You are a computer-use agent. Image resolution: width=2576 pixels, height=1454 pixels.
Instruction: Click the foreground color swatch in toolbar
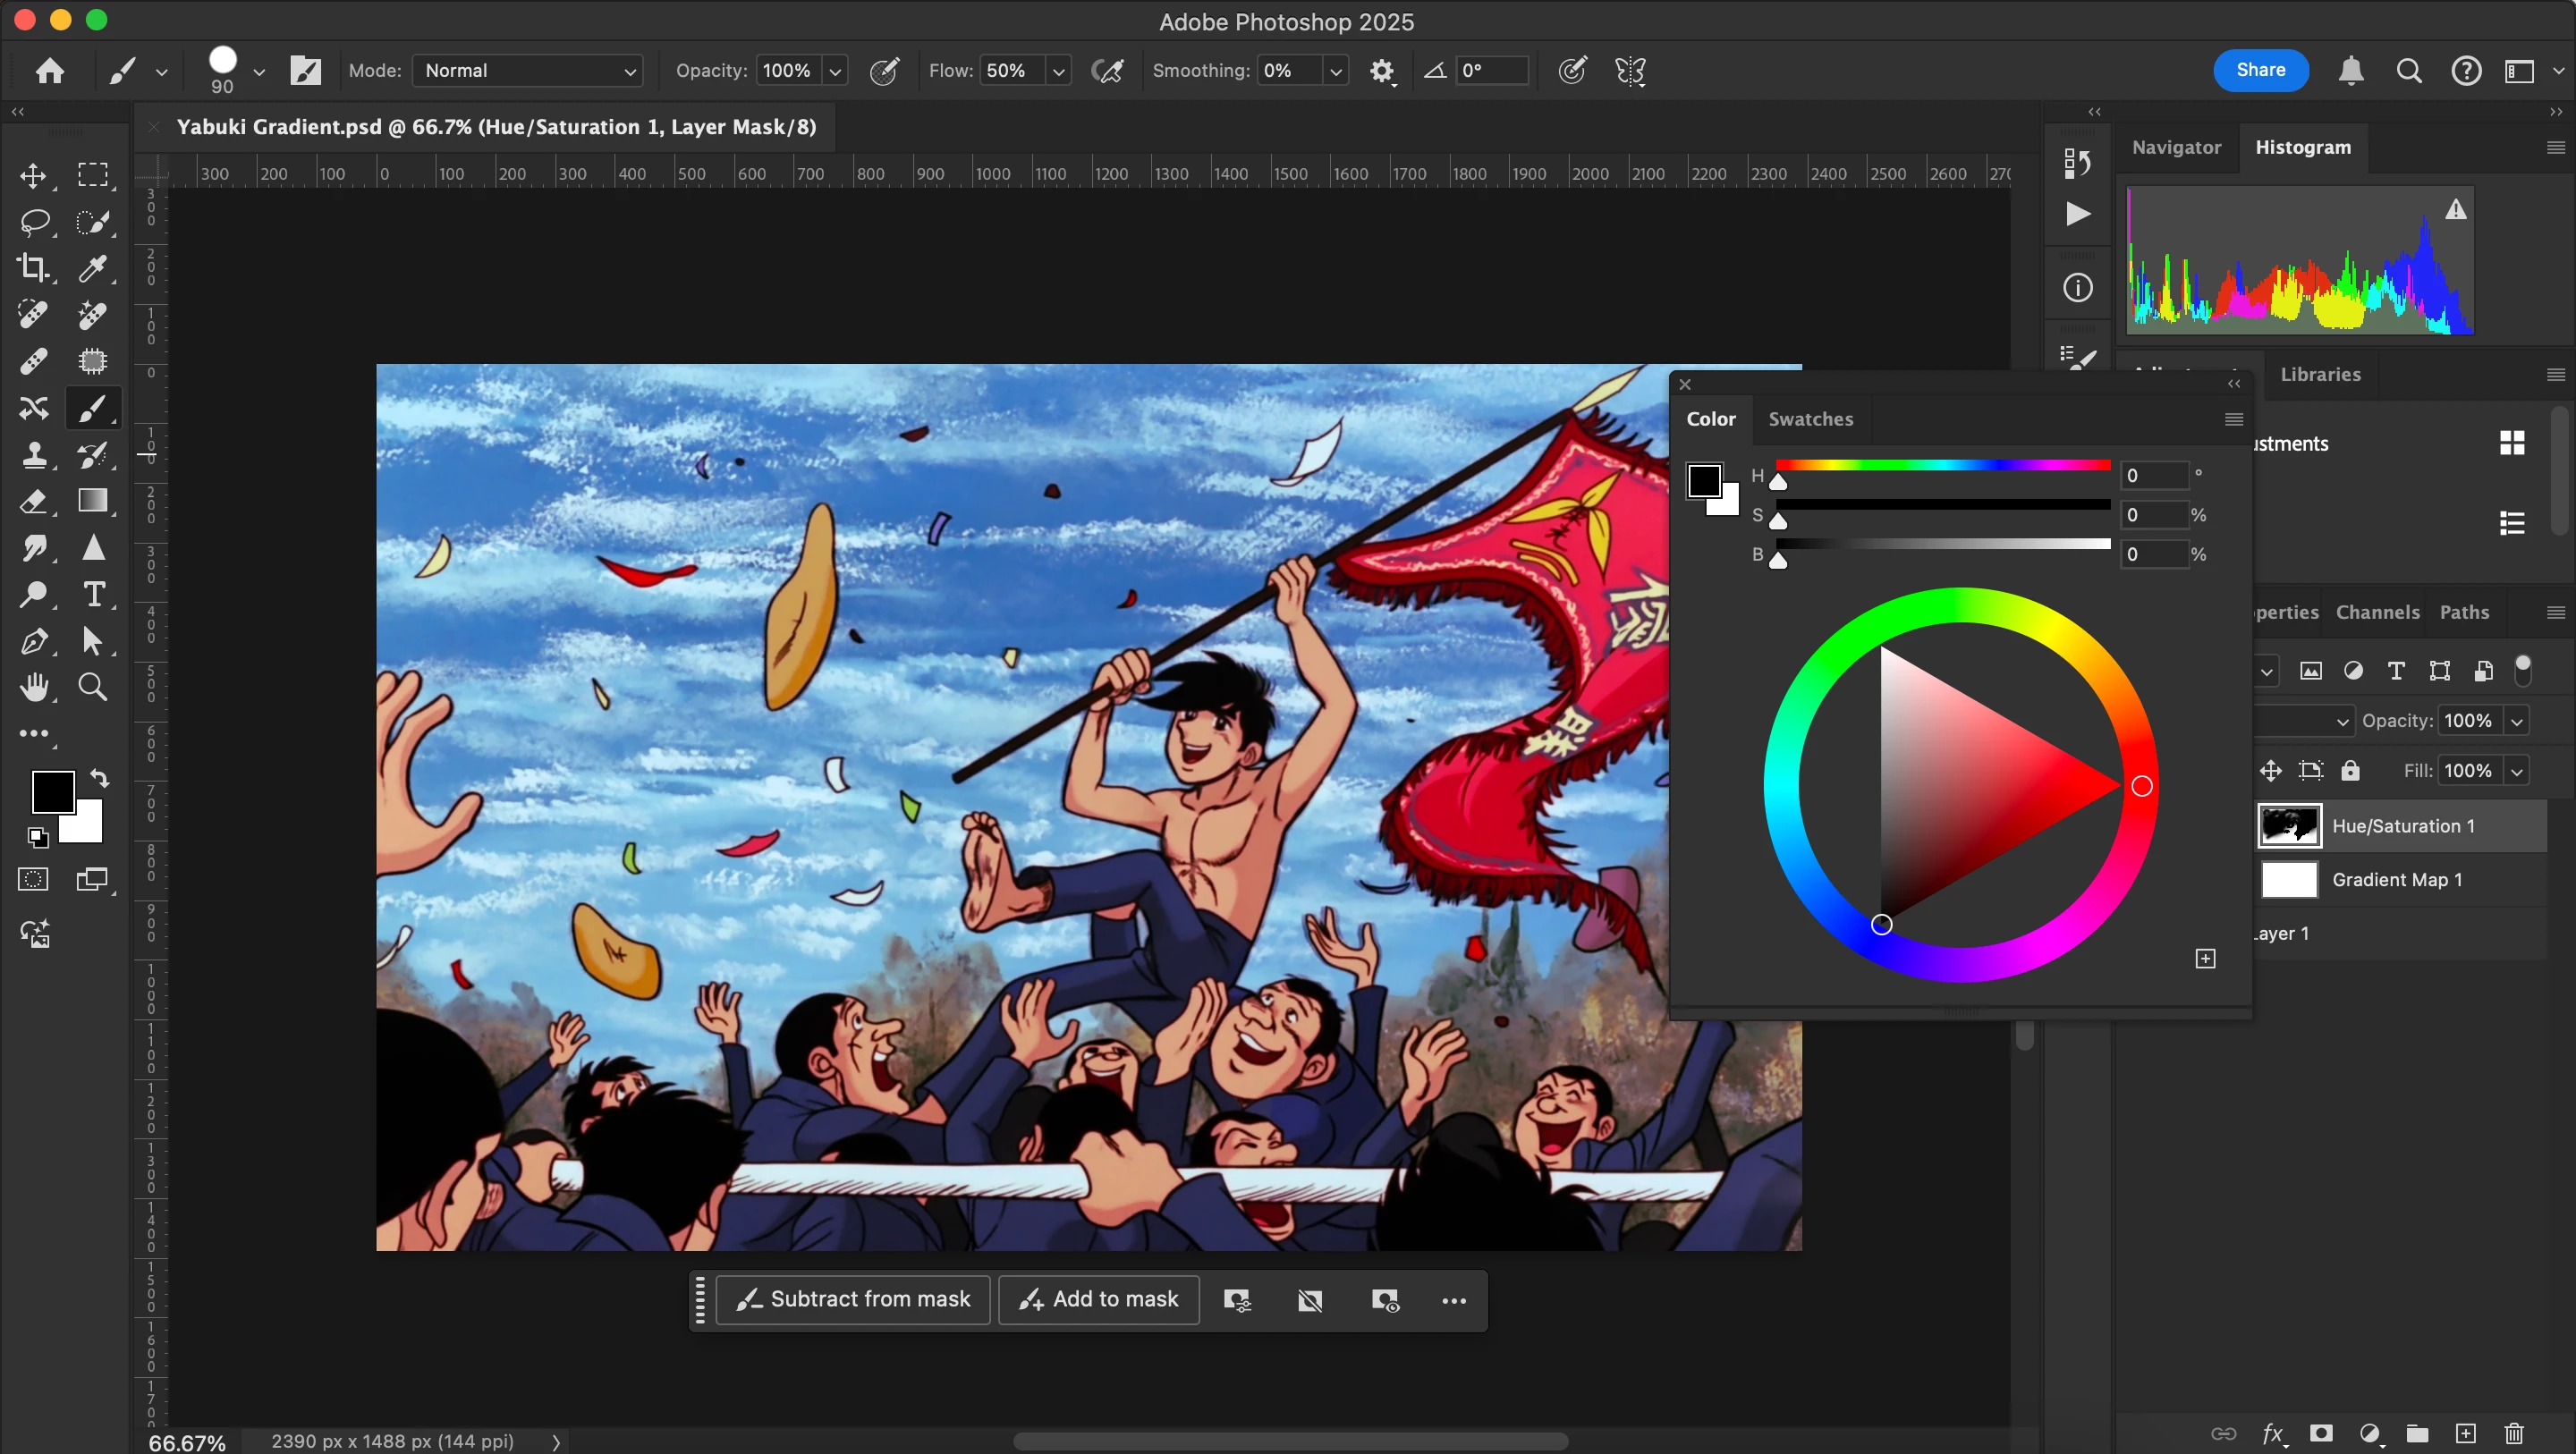point(52,791)
